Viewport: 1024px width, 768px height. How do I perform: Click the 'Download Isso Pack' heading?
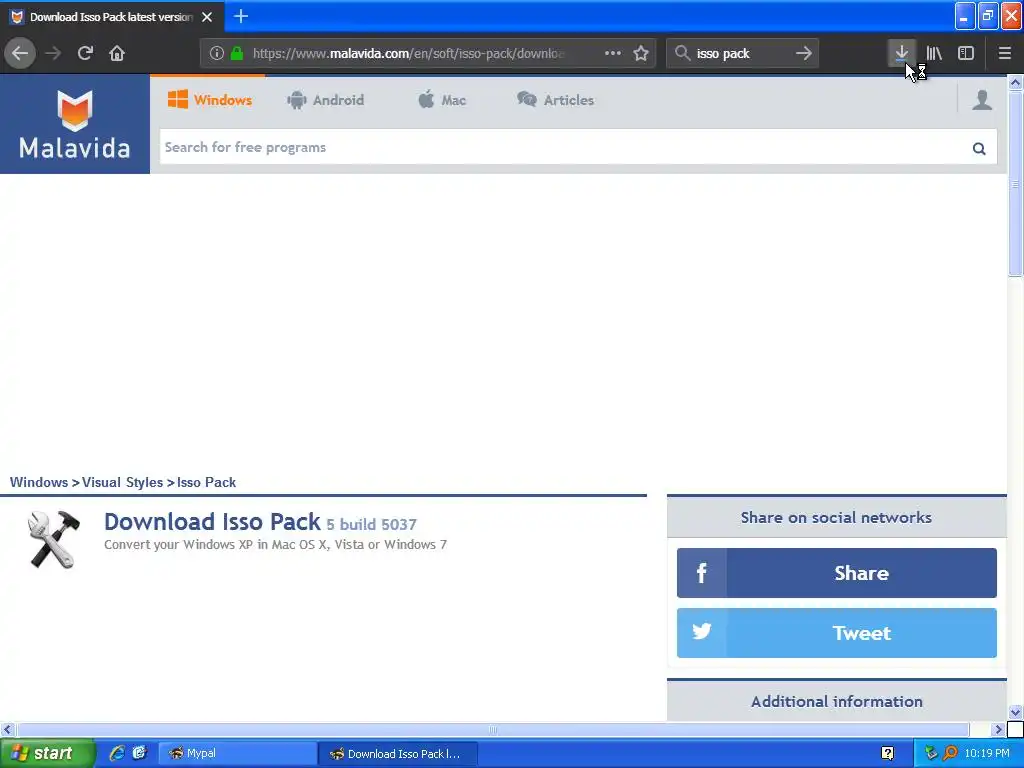(x=212, y=522)
